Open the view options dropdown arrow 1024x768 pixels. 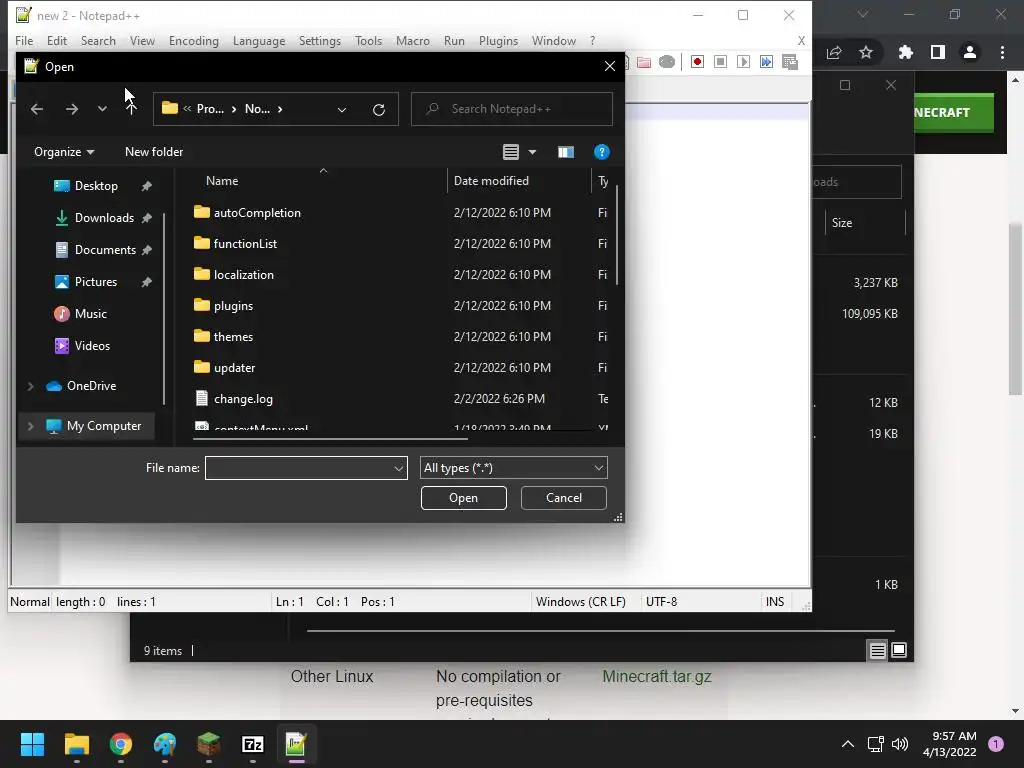tap(532, 152)
